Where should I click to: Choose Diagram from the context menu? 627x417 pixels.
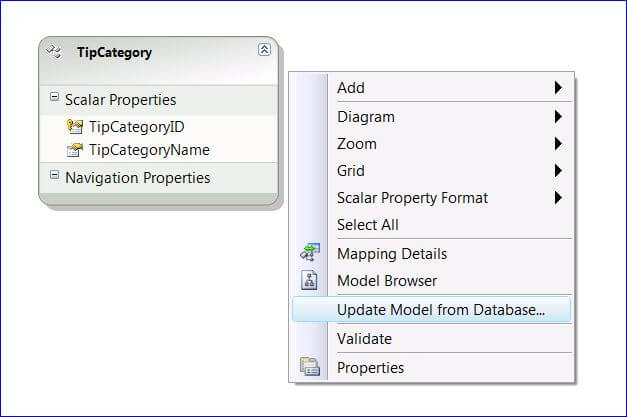[431, 117]
